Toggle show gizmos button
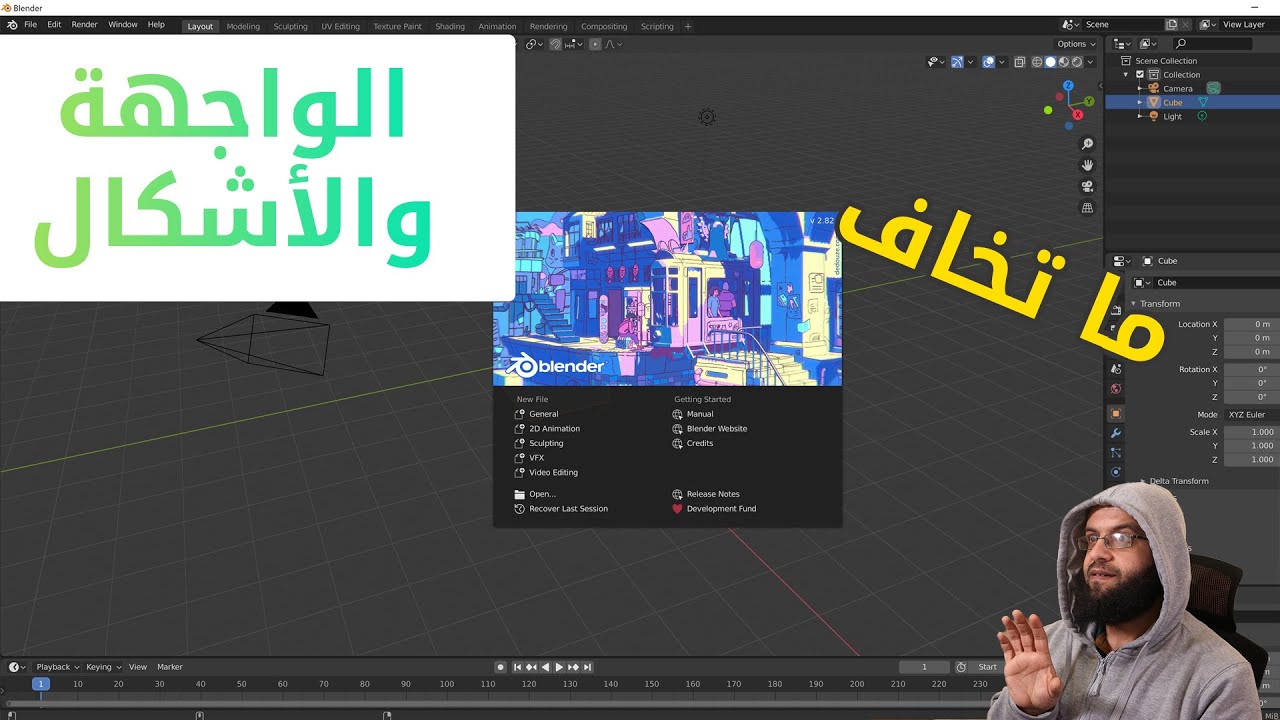 pyautogui.click(x=957, y=62)
